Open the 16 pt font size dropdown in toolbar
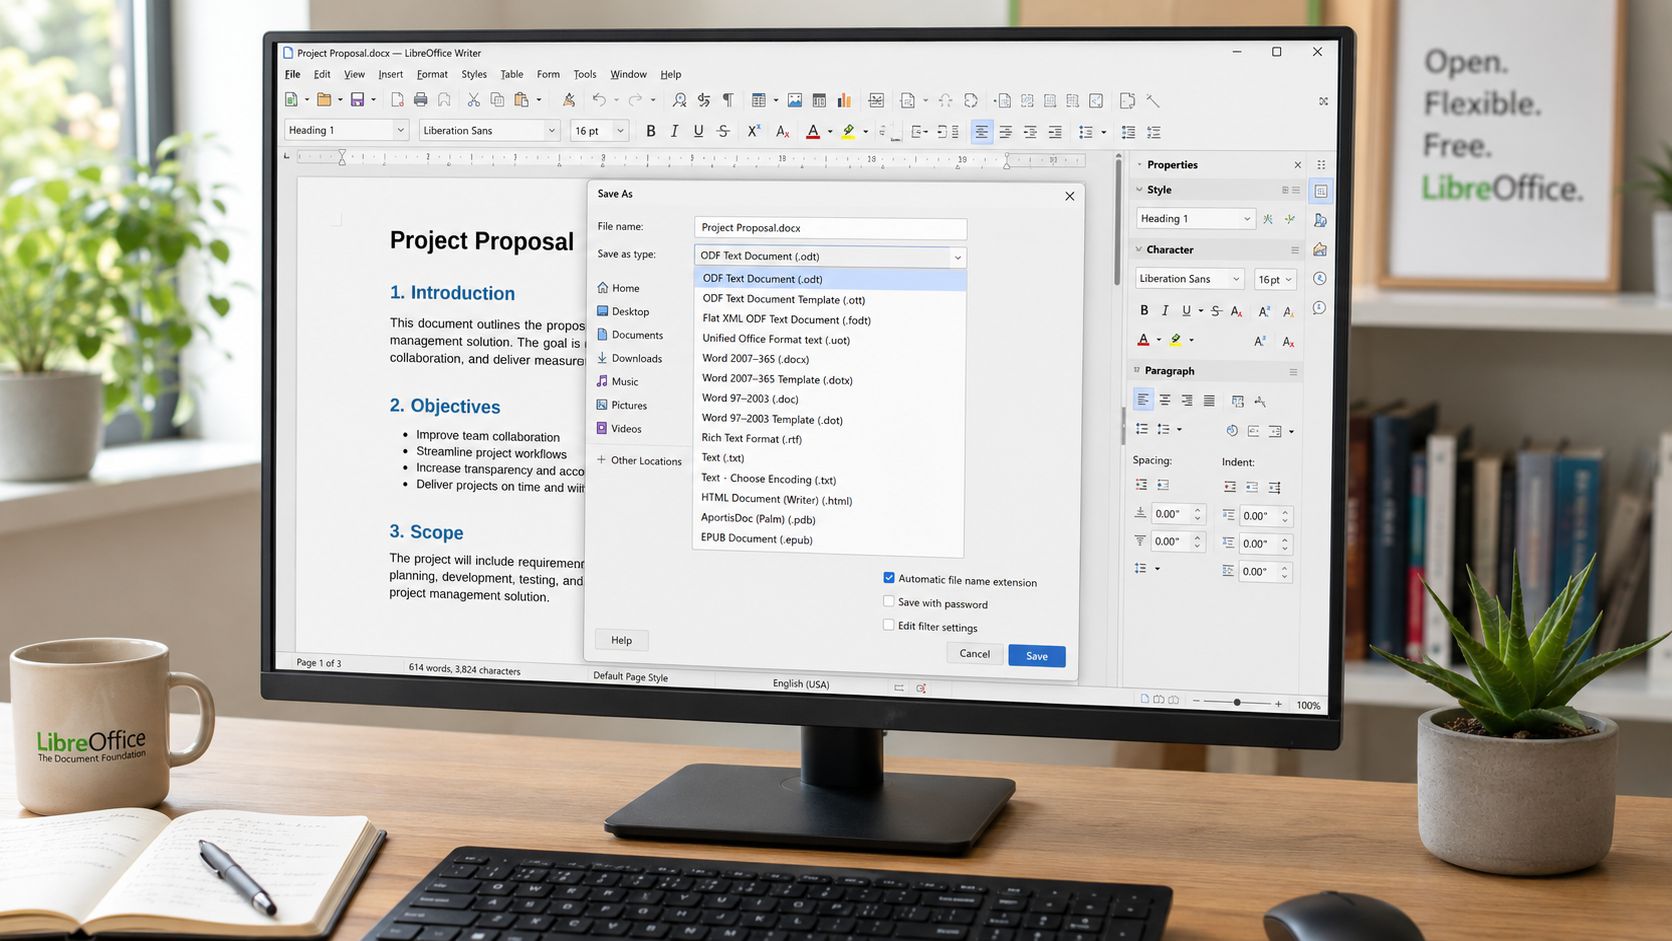Image resolution: width=1672 pixels, height=941 pixels. [x=620, y=131]
